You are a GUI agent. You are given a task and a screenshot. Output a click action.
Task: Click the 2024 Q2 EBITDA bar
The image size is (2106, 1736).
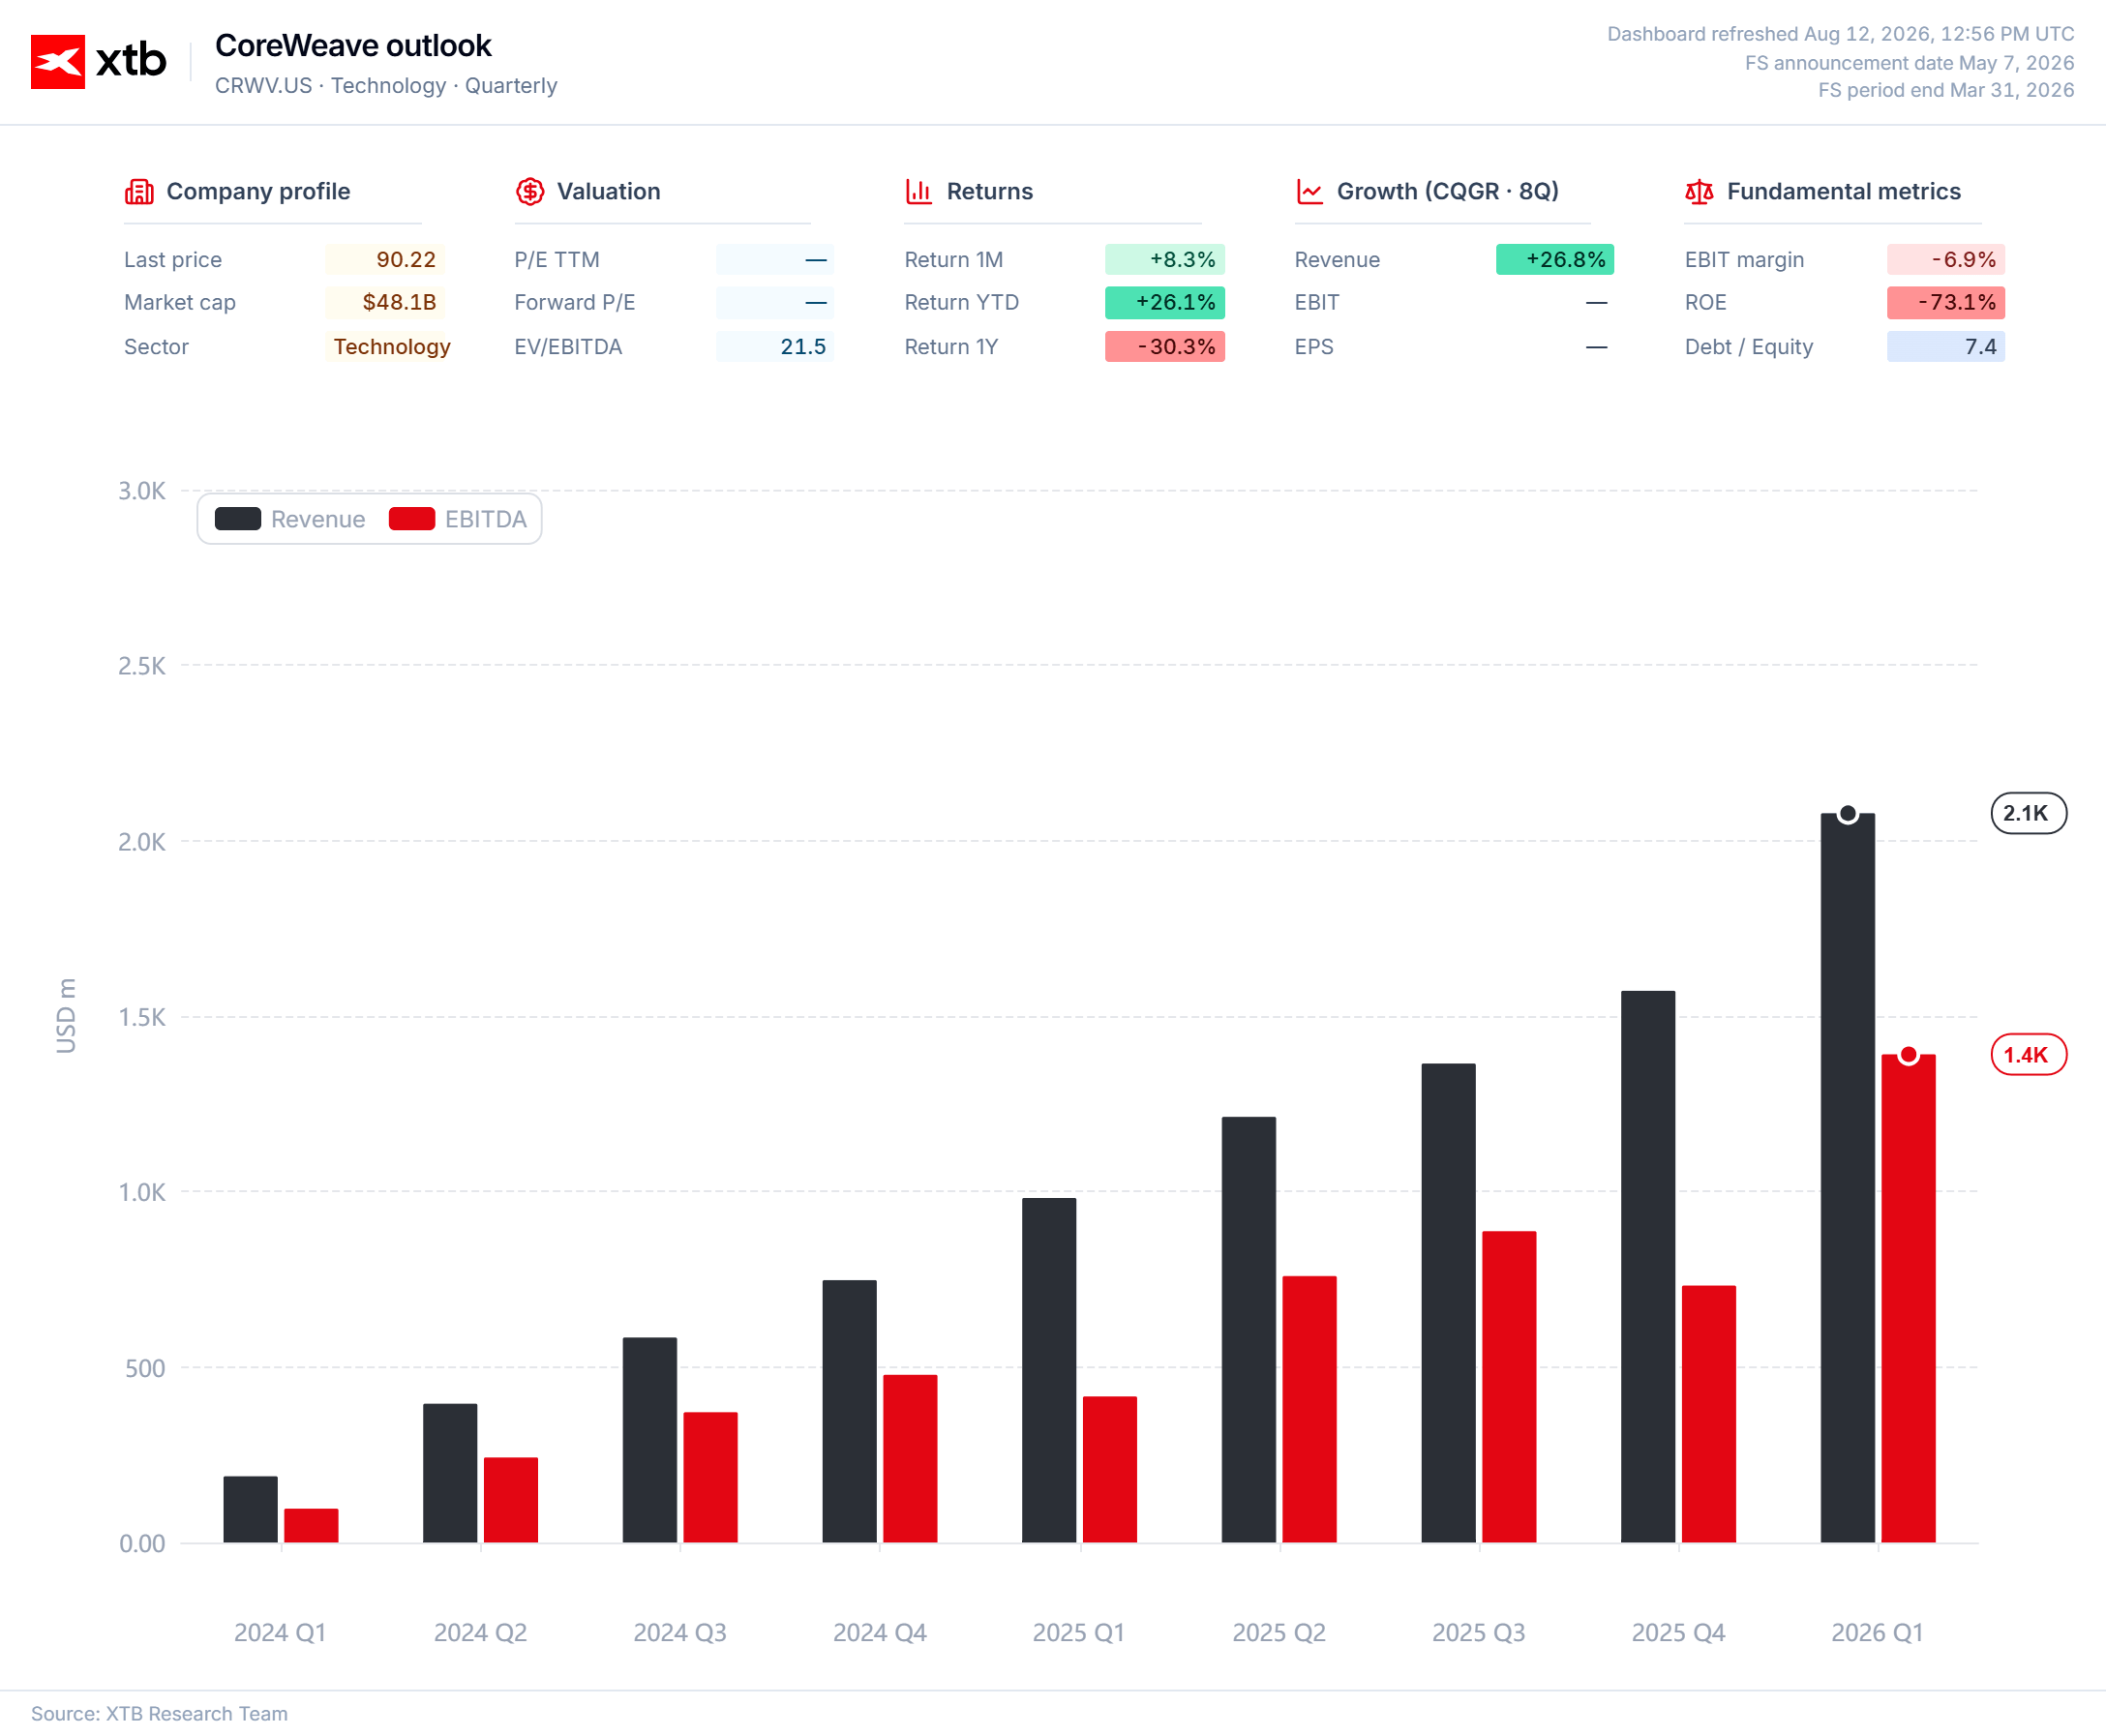511,1500
